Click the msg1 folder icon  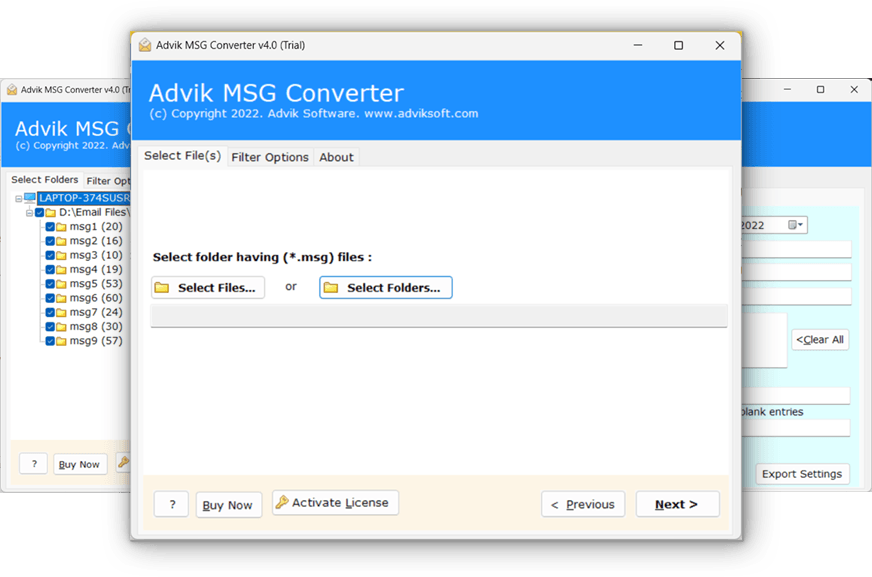61,227
